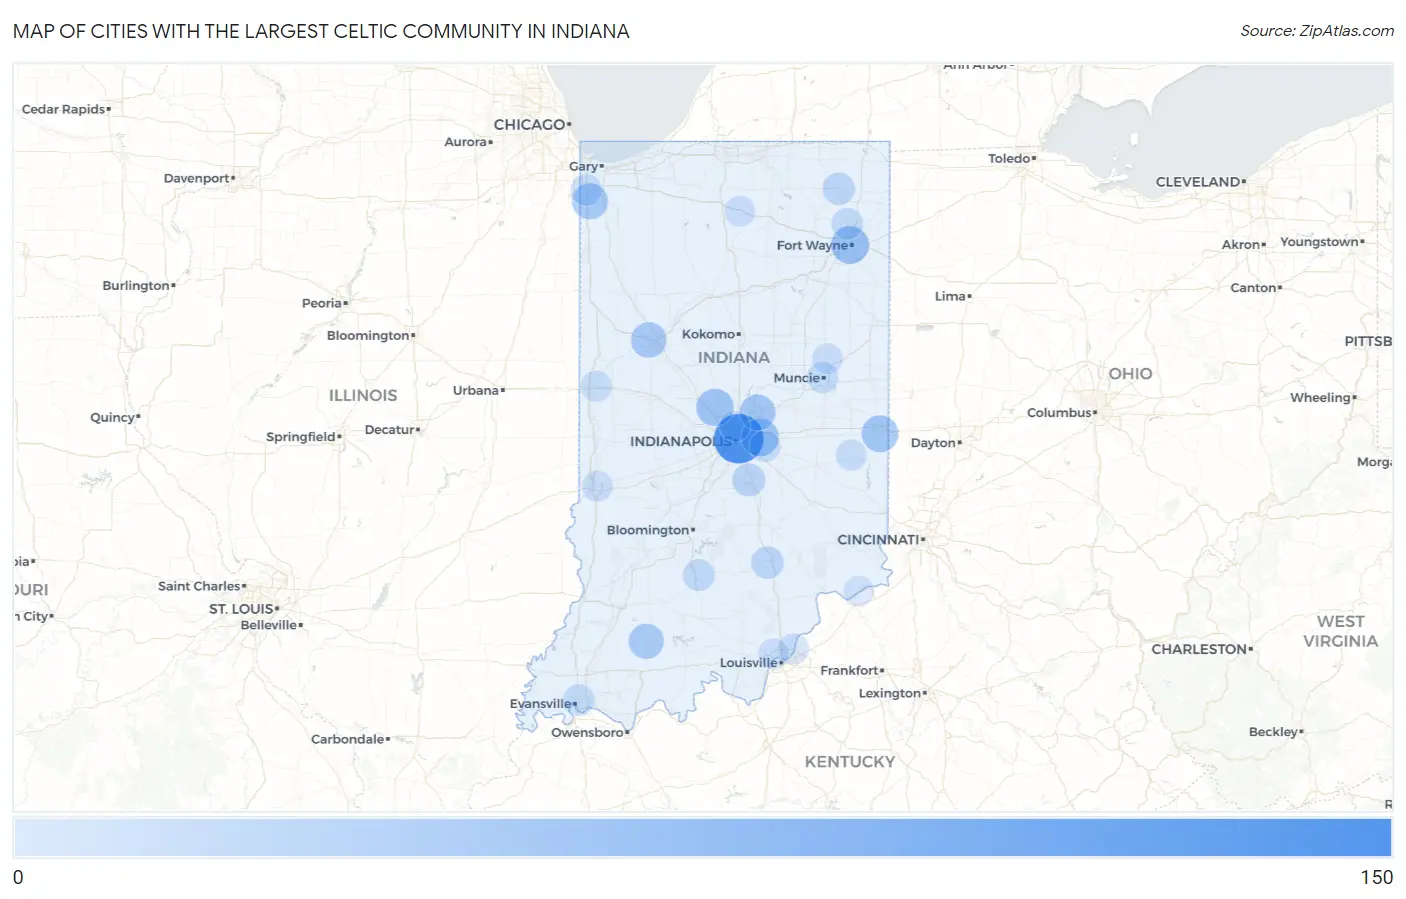Click the Columbus city label
This screenshot has width=1406, height=899.
pos(1059,412)
